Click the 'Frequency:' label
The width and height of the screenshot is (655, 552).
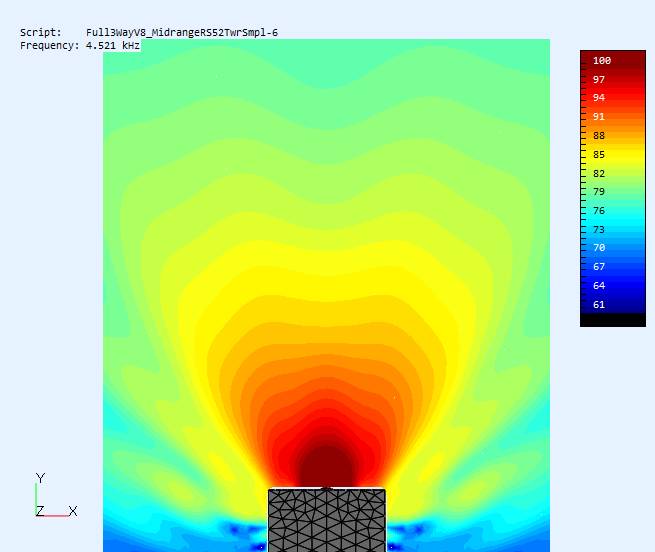click(49, 46)
